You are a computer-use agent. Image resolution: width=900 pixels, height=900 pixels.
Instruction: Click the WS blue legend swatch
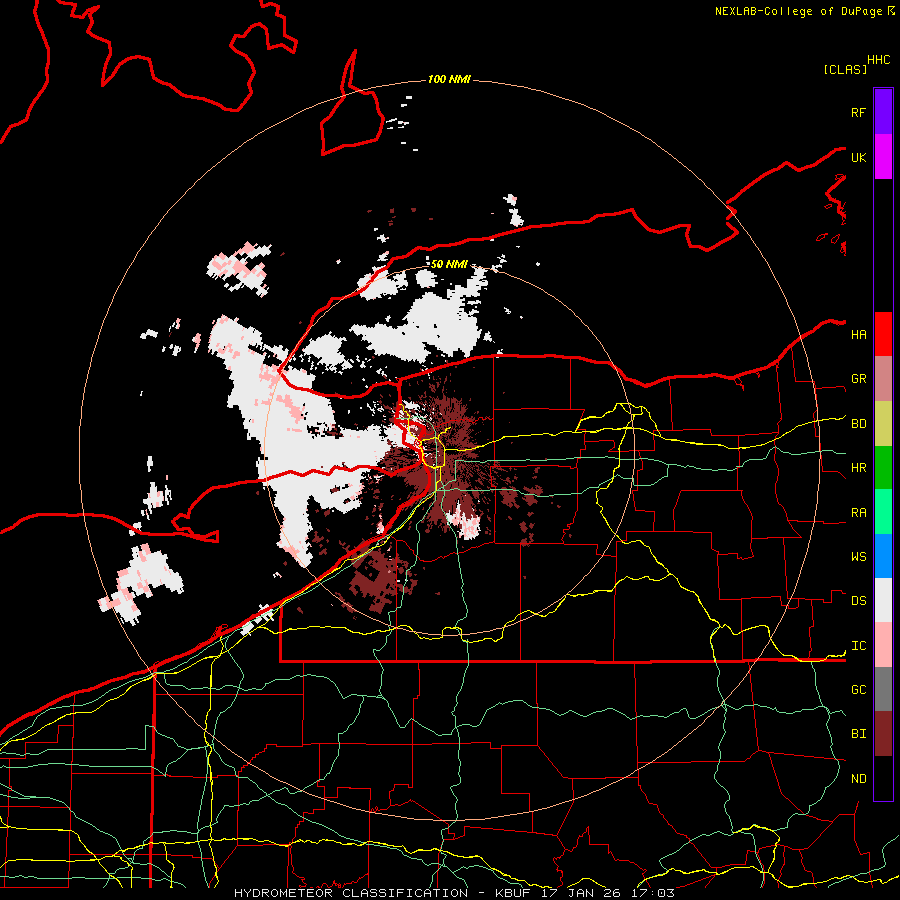point(883,556)
